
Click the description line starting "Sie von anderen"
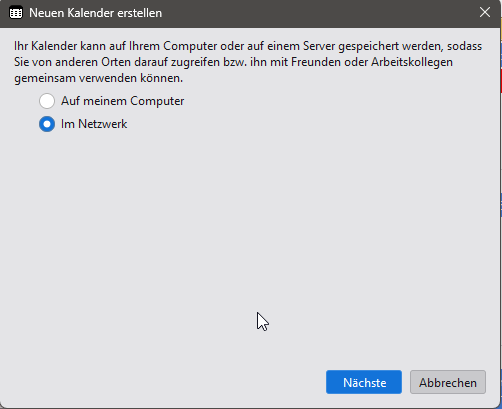coord(233,62)
